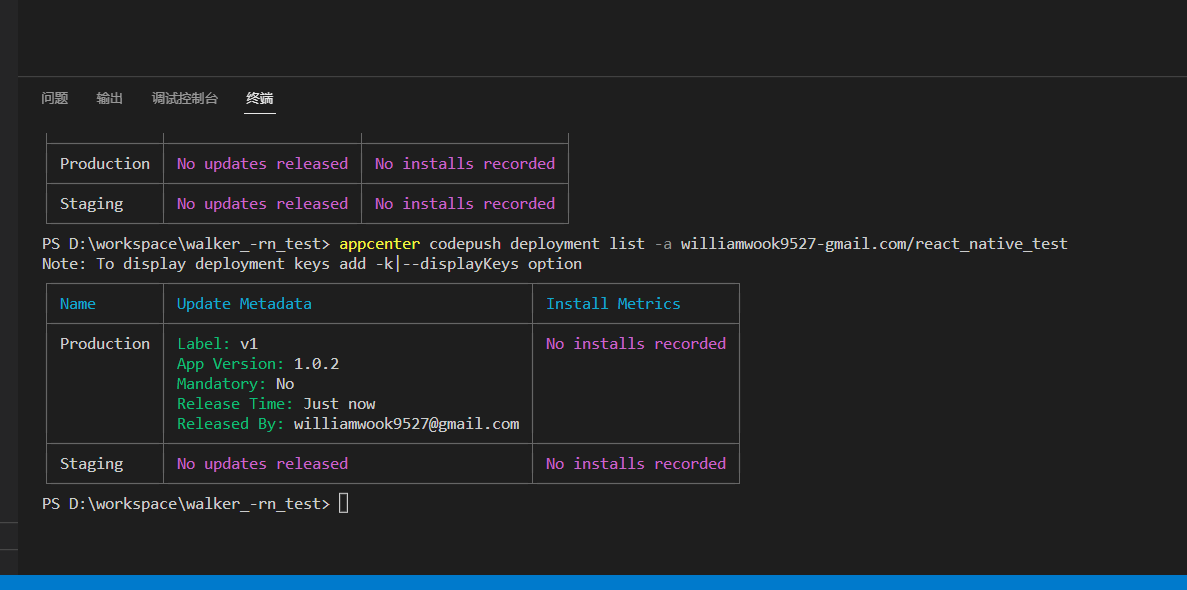The width and height of the screenshot is (1187, 590).
Task: Click the Install Metrics column header
Action: click(613, 303)
